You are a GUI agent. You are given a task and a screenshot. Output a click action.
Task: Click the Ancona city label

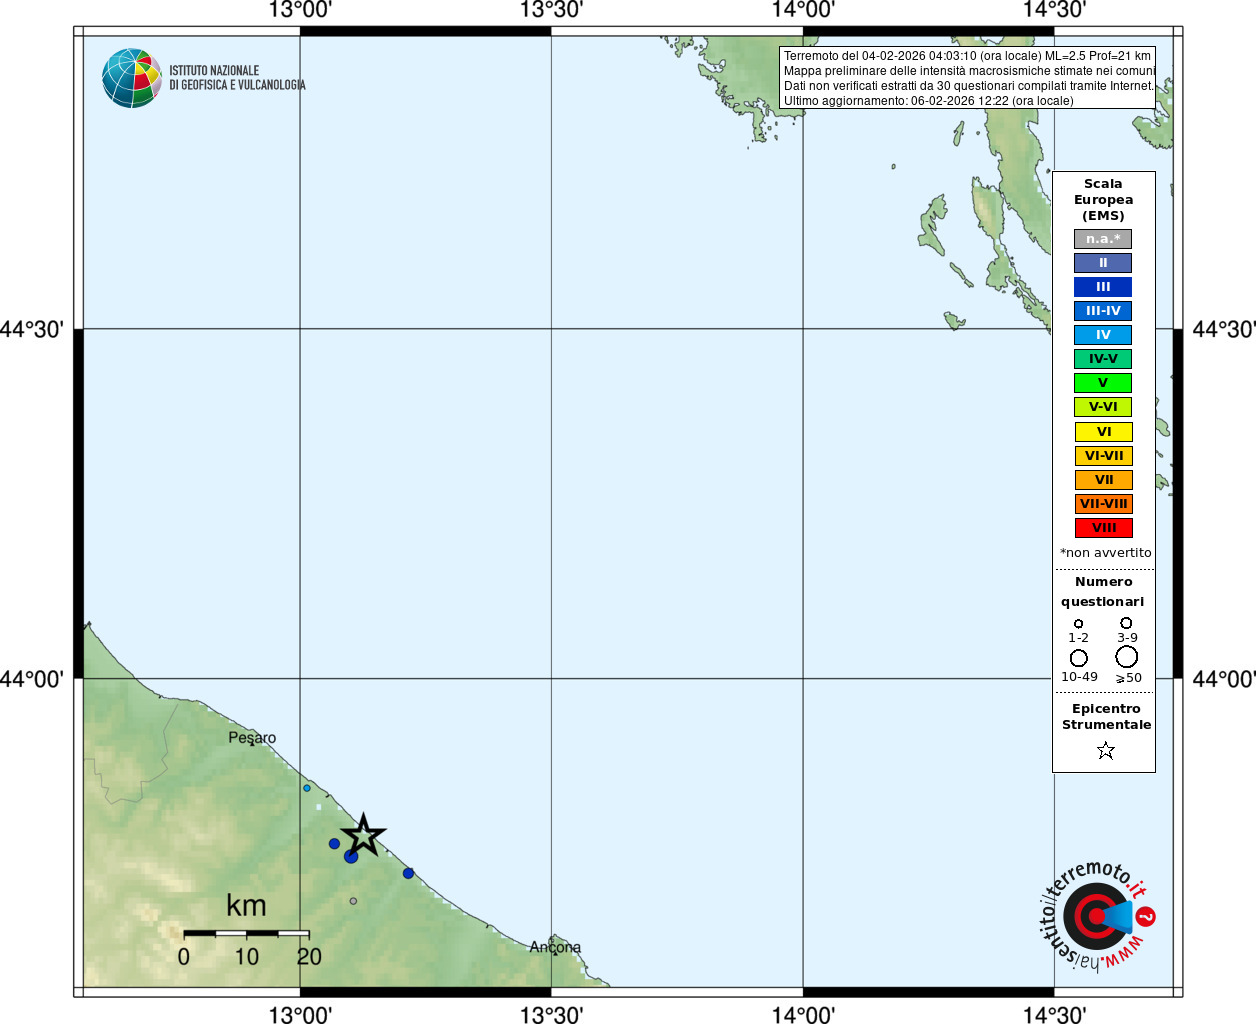pyautogui.click(x=555, y=947)
